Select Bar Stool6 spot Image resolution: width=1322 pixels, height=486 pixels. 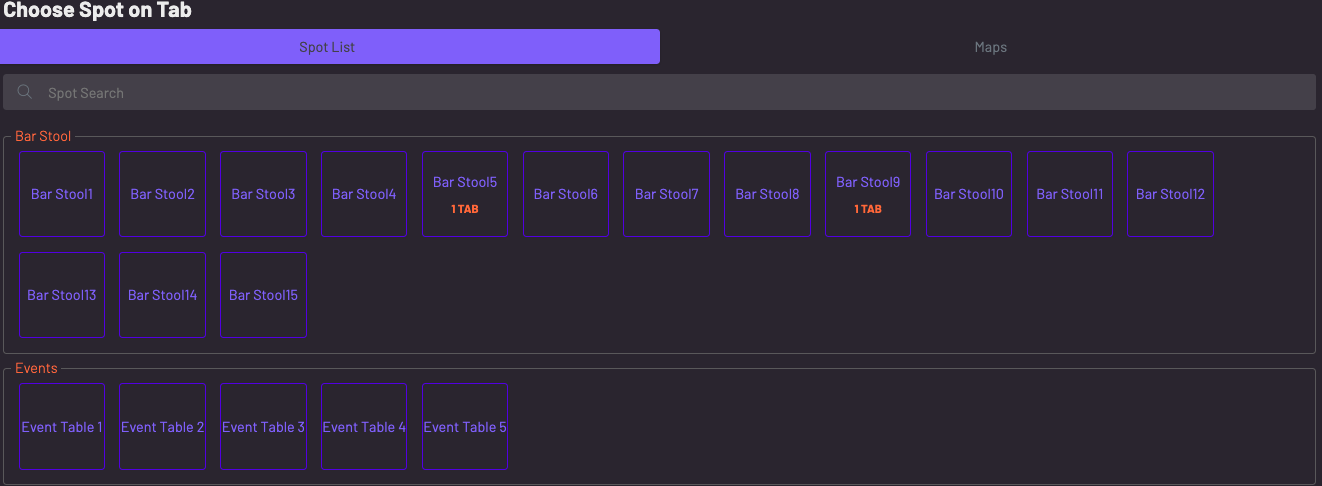pos(566,194)
